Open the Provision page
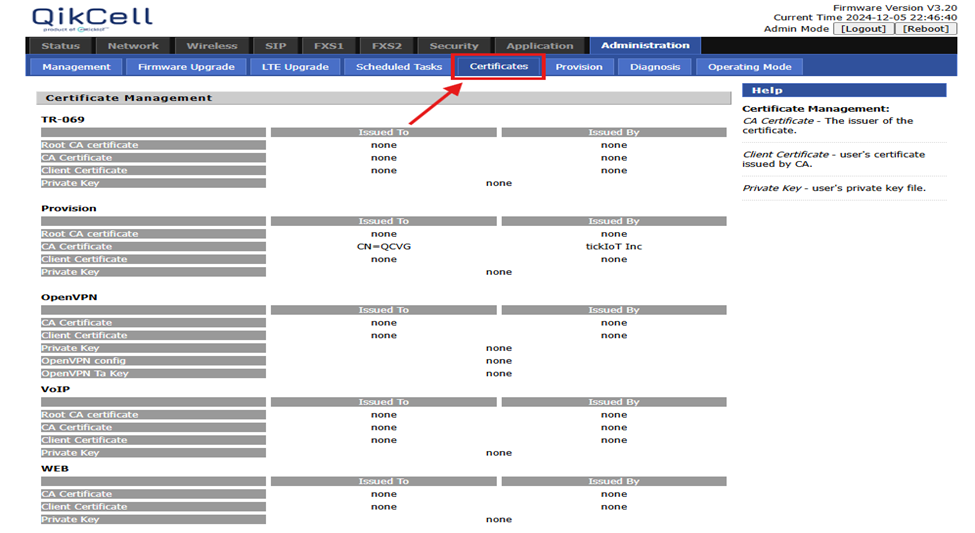Viewport: 975px width, 533px height. [579, 67]
